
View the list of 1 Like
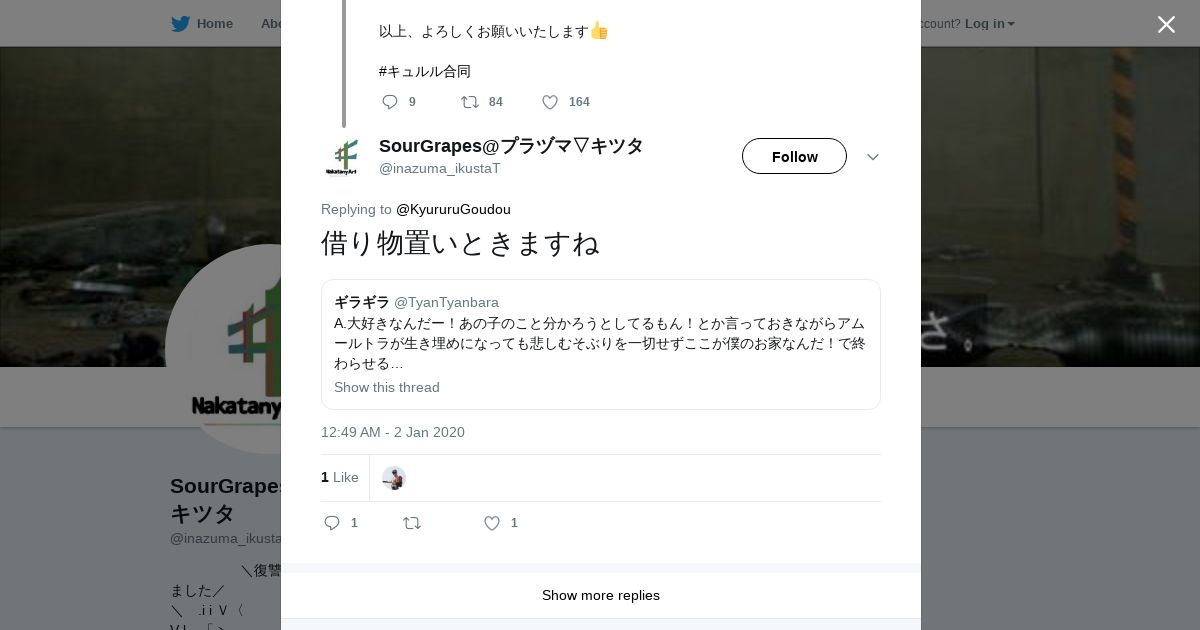(340, 477)
